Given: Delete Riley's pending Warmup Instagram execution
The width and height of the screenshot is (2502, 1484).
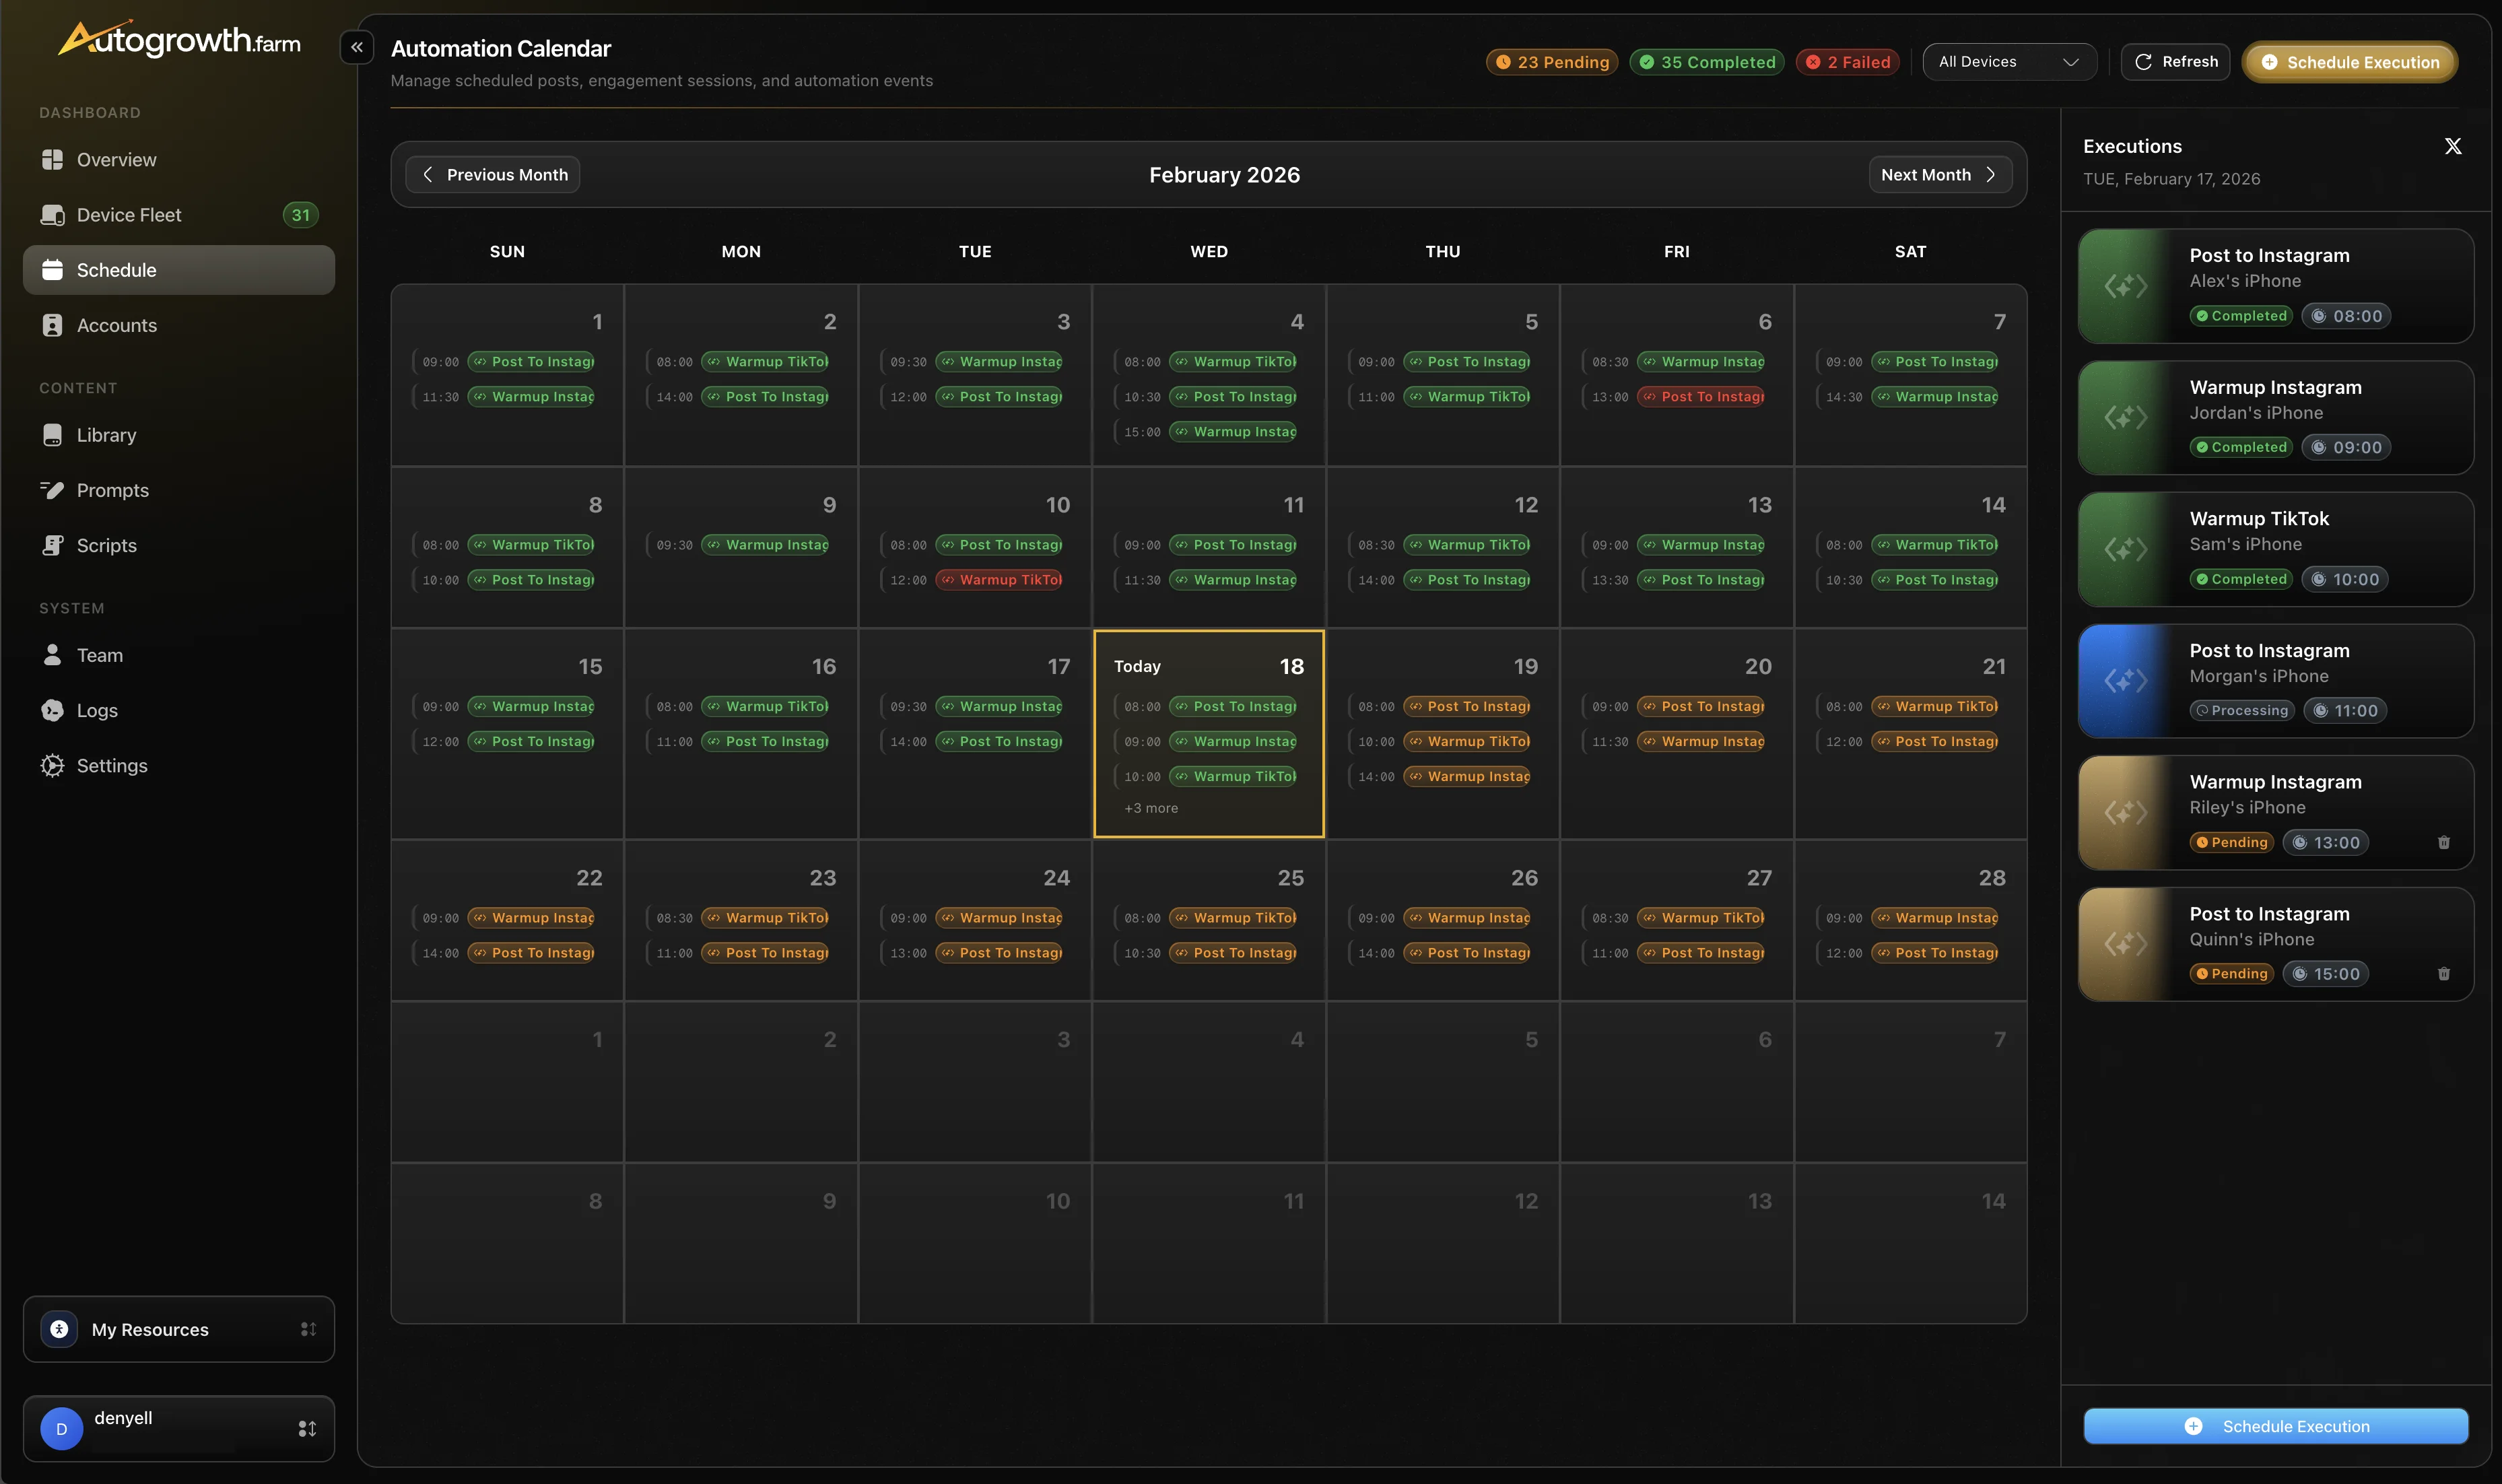Looking at the screenshot, I should (2444, 842).
